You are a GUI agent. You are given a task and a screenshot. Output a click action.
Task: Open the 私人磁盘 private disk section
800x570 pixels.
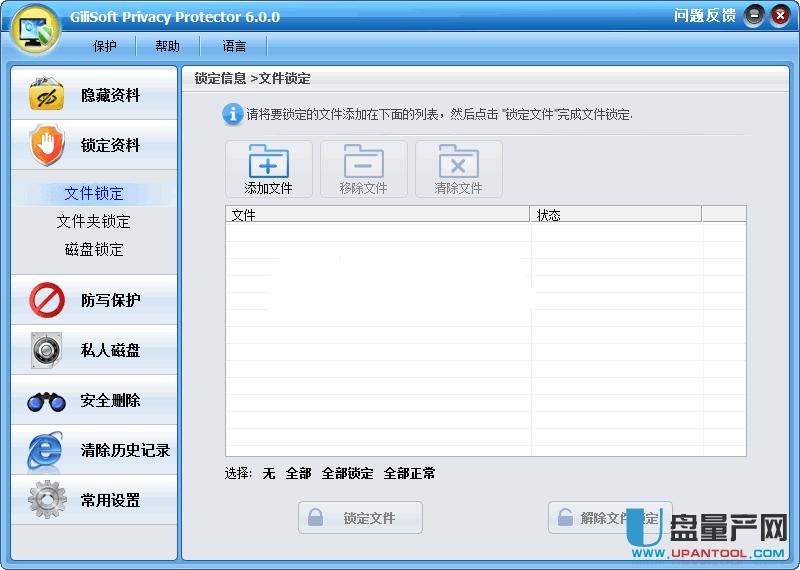click(94, 350)
